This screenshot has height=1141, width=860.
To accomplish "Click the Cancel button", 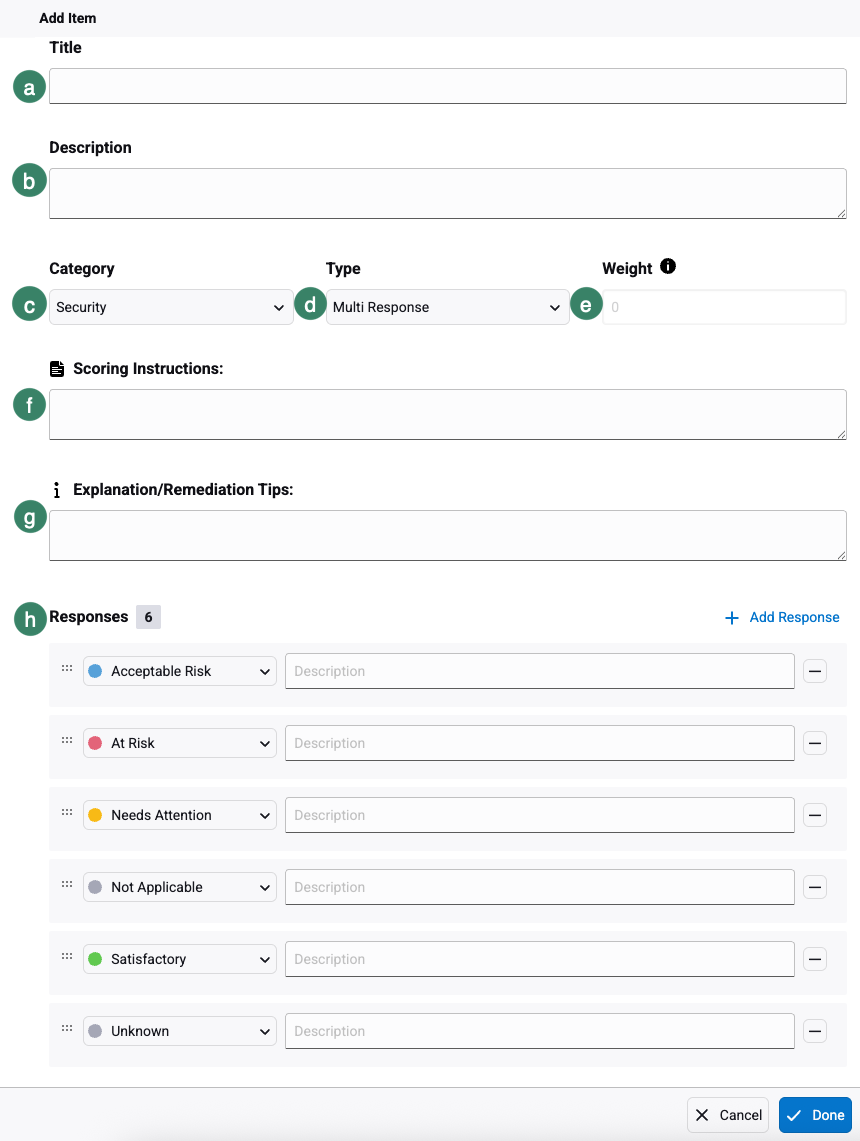I will 727,1114.
